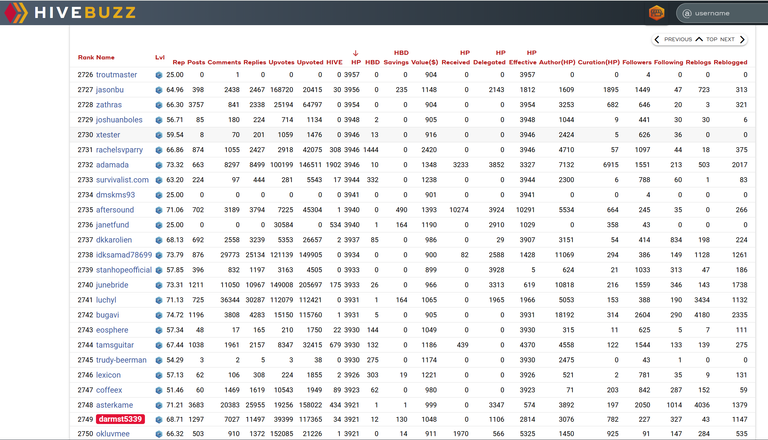Click level badge icon for dmskms93

coord(159,195)
